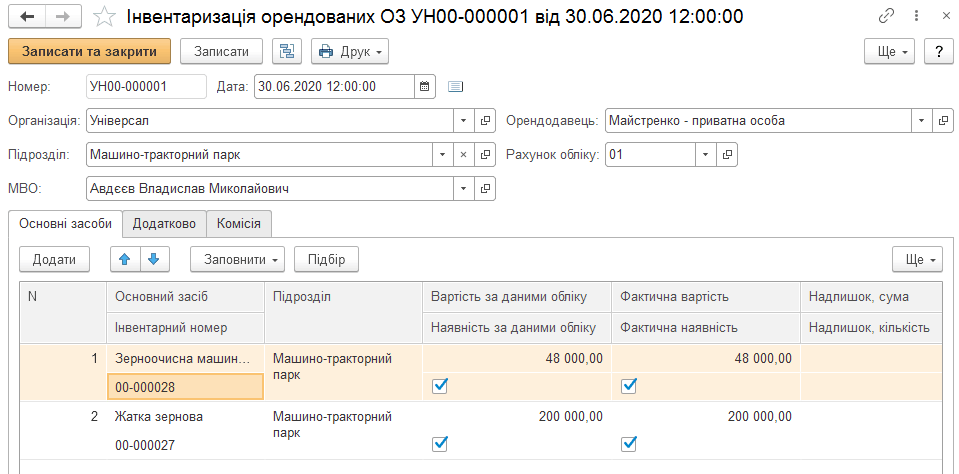The height and width of the screenshot is (474, 959).
Task: Select accounting value 48 000,00
Action: [x=517, y=359]
